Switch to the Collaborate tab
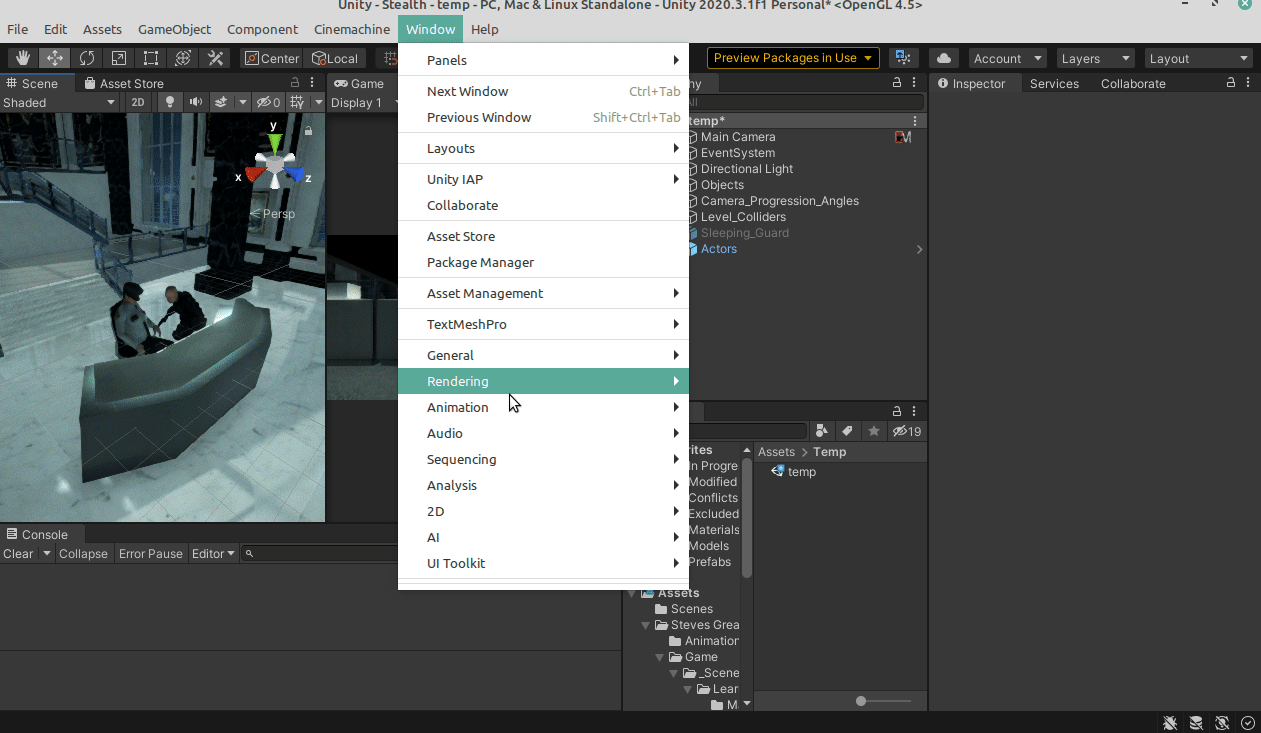This screenshot has height=733, width=1261. 1133,83
